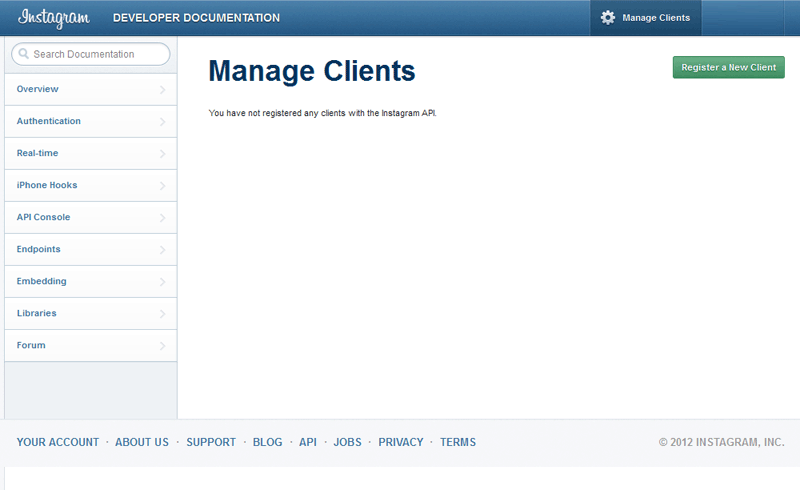Click the Endpoints chevron arrow

pos(163,250)
